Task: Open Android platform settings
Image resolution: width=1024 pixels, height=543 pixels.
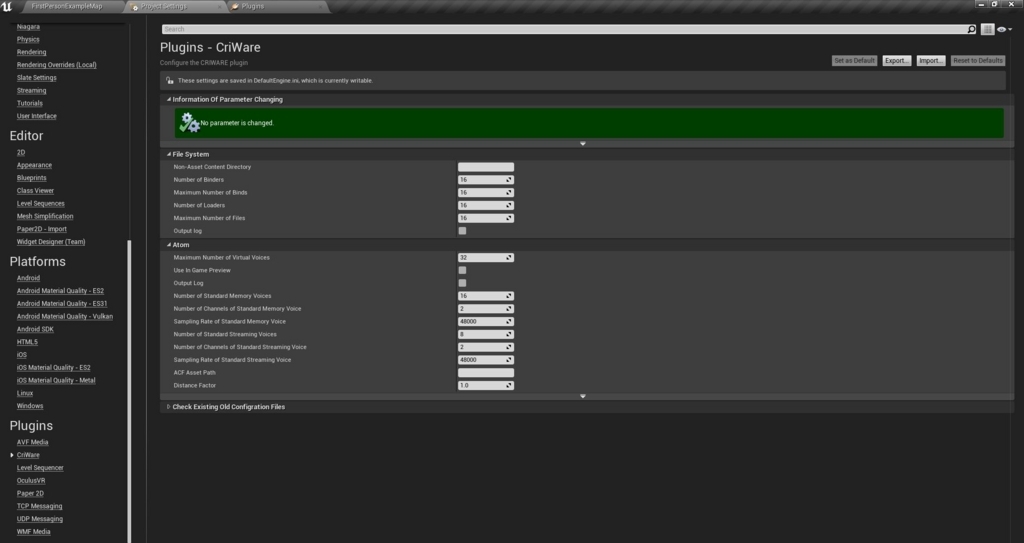Action: 28,278
